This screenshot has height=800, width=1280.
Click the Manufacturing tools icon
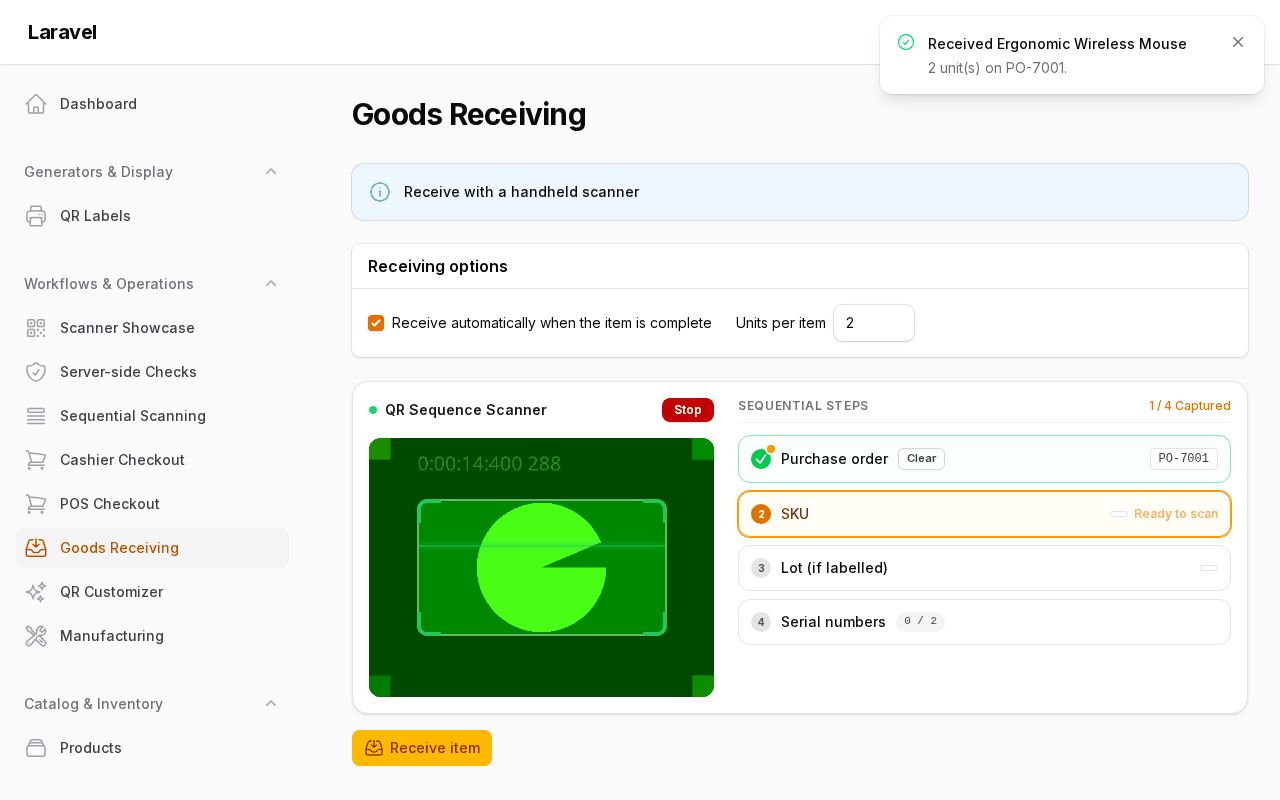(36, 636)
